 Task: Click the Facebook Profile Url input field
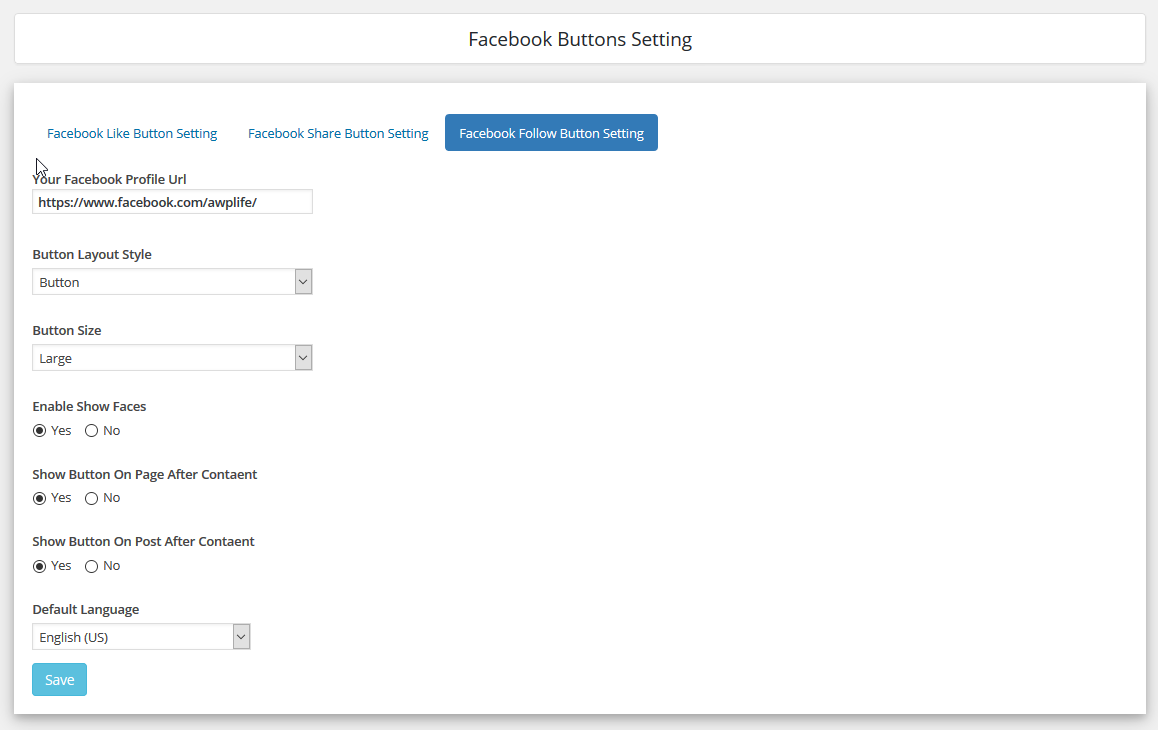click(x=172, y=202)
